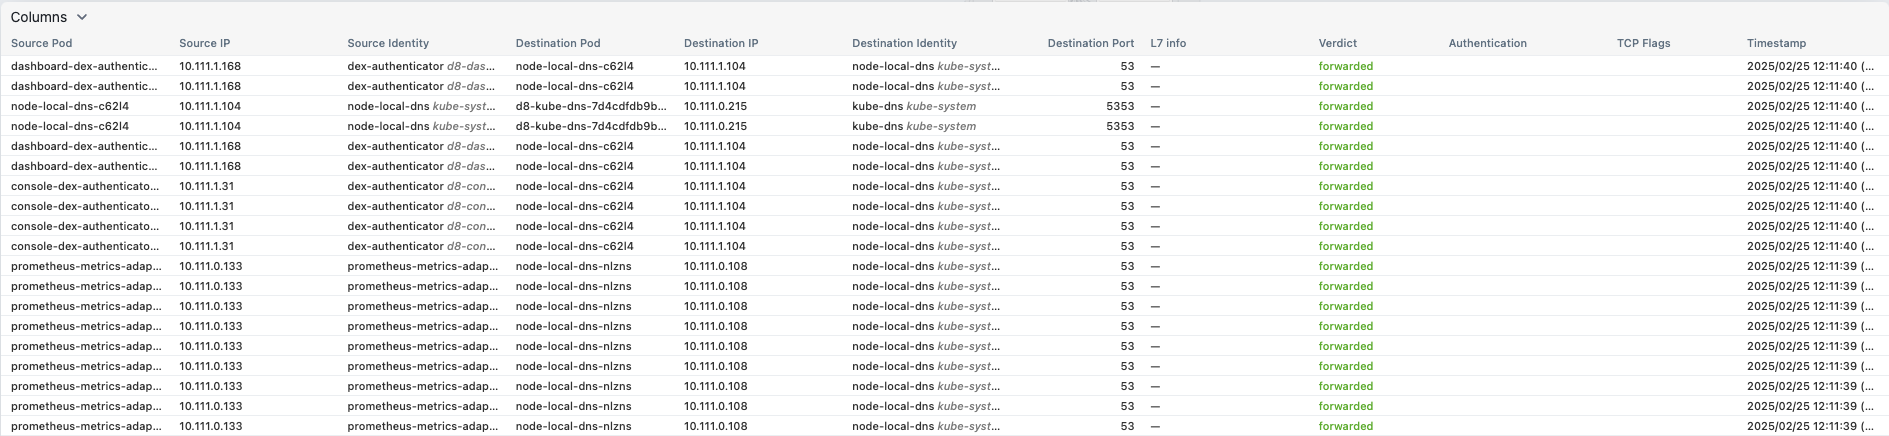
Task: Click the Destination Identity column header
Action: (x=904, y=43)
